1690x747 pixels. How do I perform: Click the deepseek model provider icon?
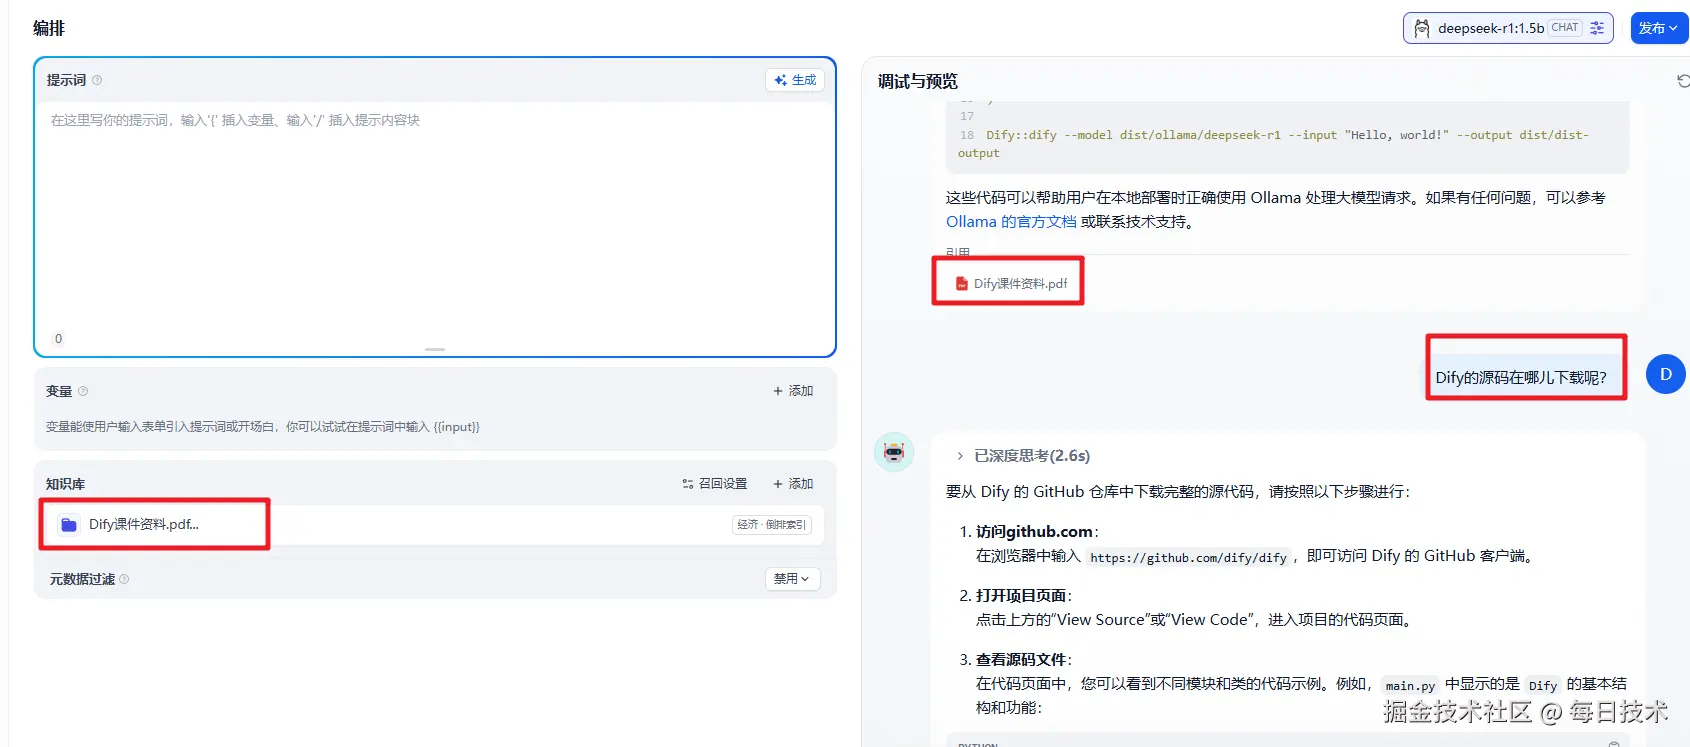coord(1422,28)
